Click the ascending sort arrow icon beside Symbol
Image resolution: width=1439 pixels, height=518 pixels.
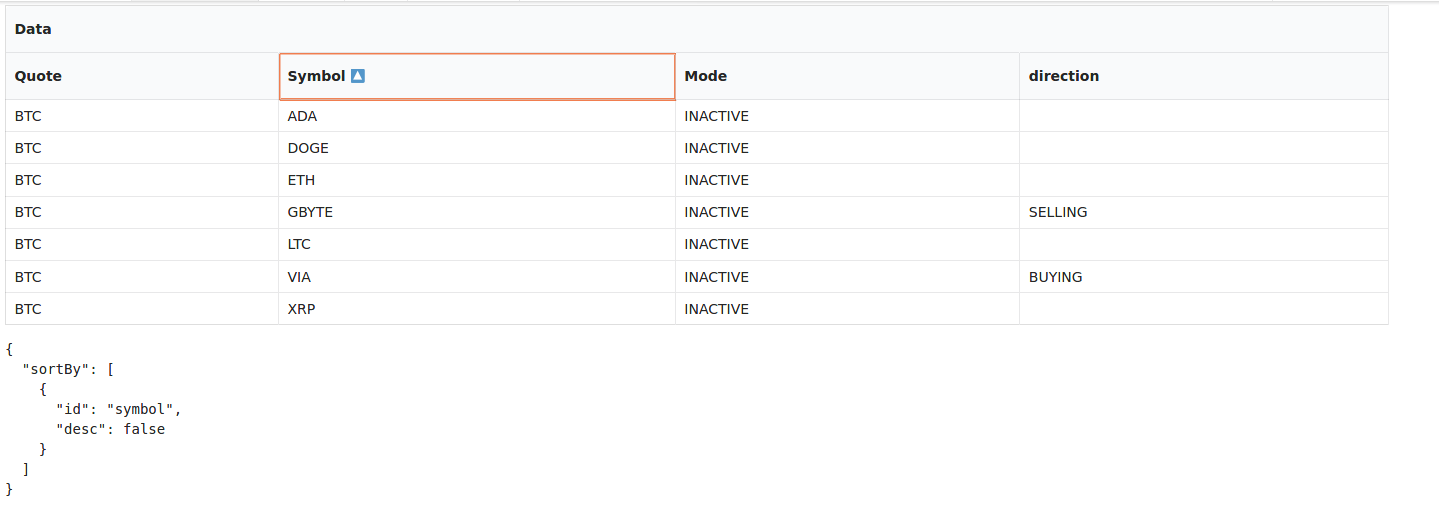point(358,76)
